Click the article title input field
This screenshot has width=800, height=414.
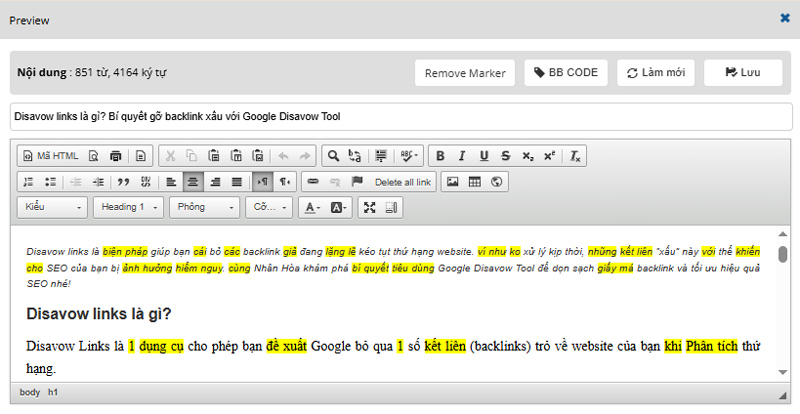point(400,116)
